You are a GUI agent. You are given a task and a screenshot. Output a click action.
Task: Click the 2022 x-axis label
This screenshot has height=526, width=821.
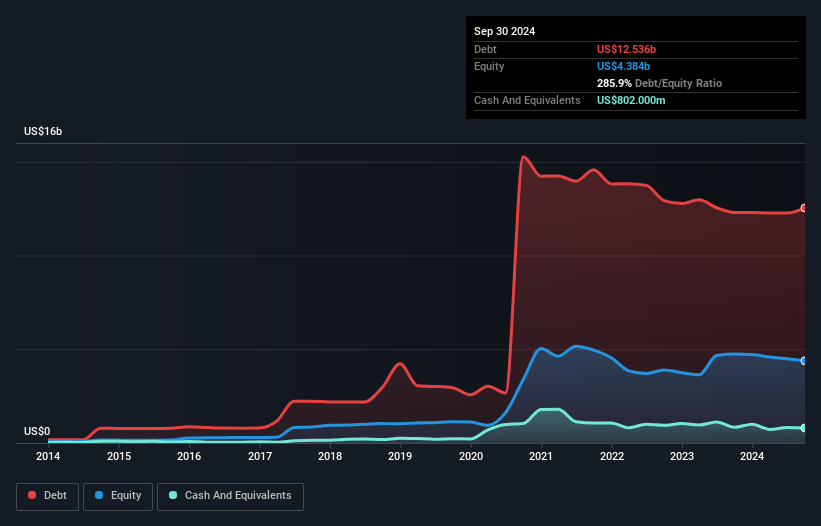click(x=612, y=456)
